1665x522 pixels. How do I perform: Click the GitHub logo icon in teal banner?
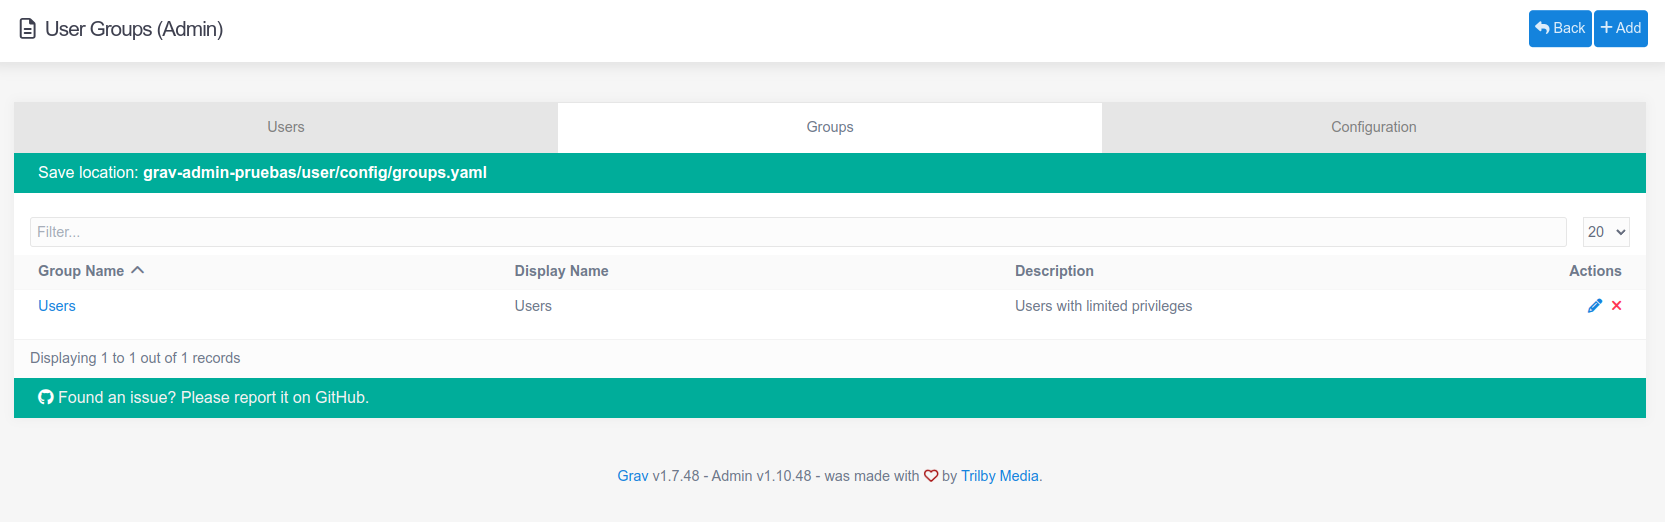click(x=46, y=398)
